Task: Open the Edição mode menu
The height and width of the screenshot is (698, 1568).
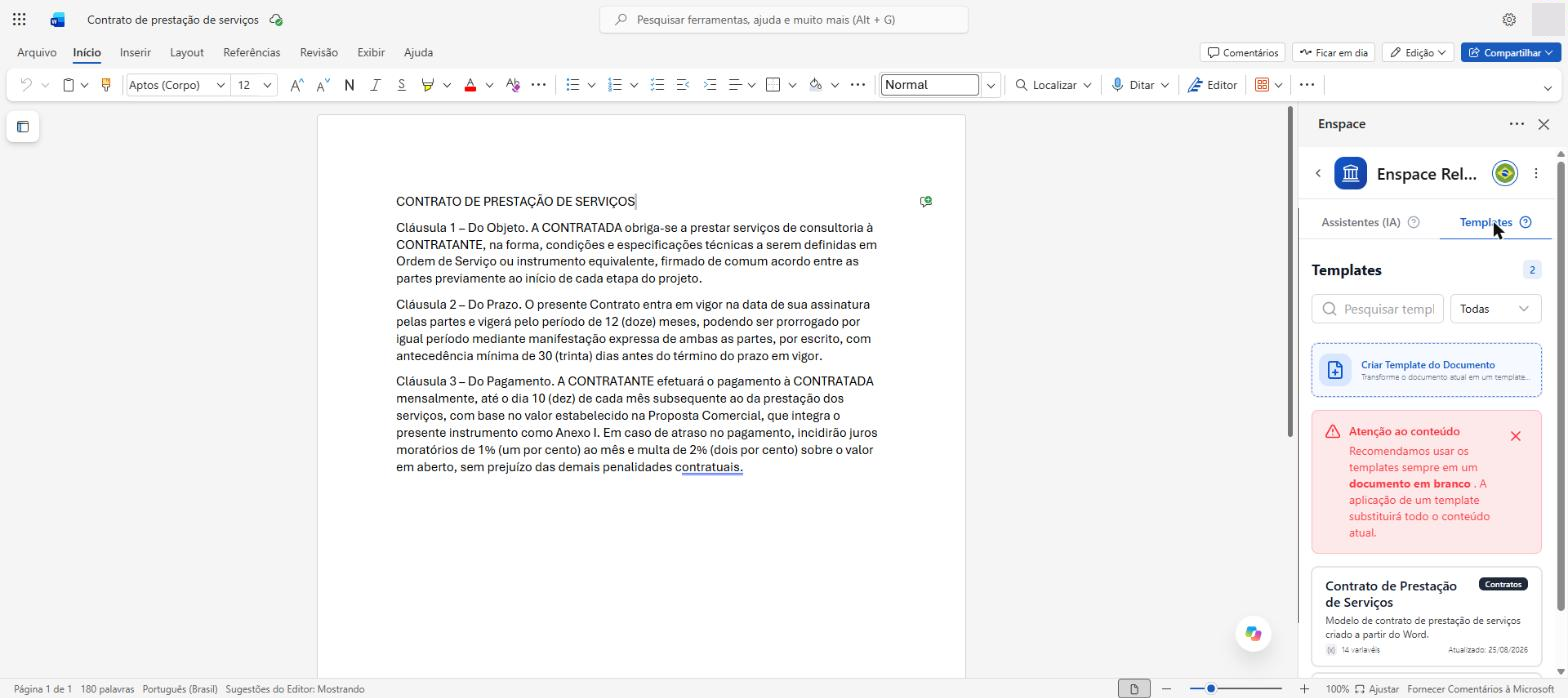Action: point(1418,52)
